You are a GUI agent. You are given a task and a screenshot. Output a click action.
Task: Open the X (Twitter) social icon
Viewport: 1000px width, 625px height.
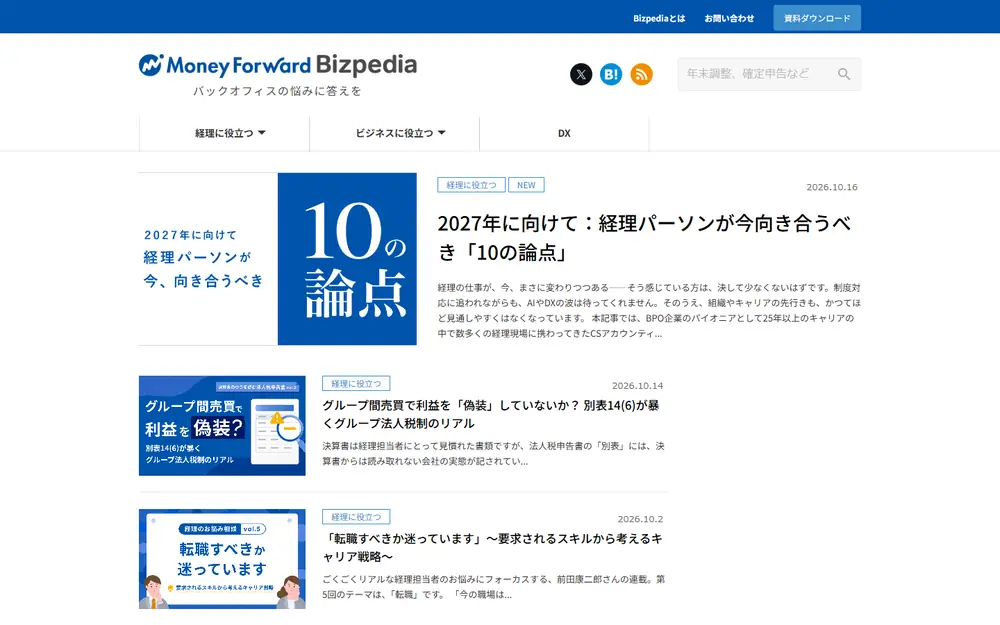click(x=580, y=74)
